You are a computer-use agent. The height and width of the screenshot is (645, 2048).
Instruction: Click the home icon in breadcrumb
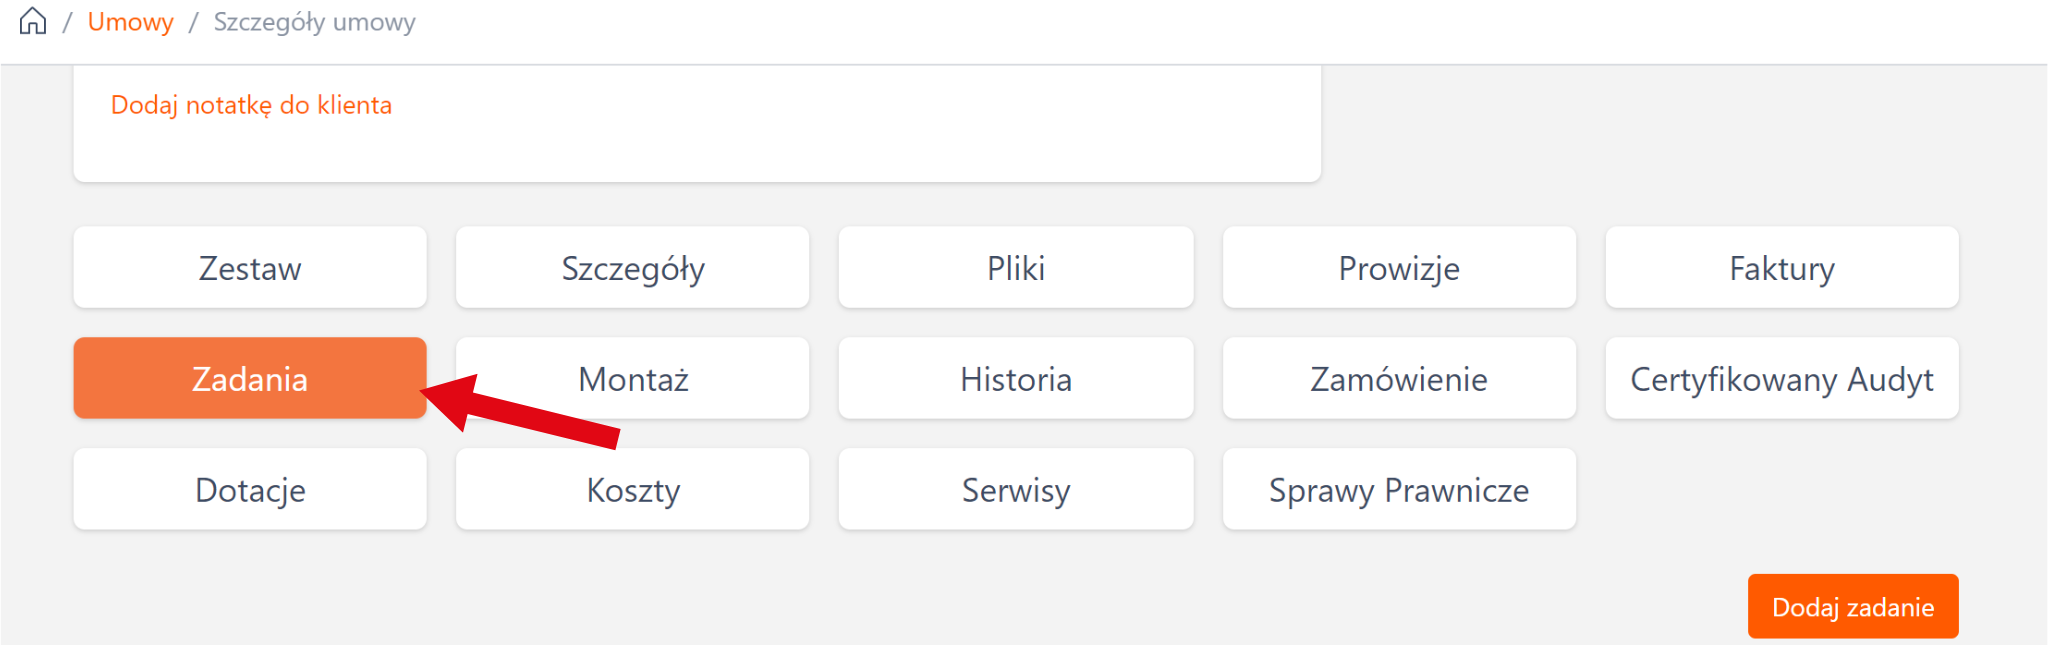click(33, 21)
